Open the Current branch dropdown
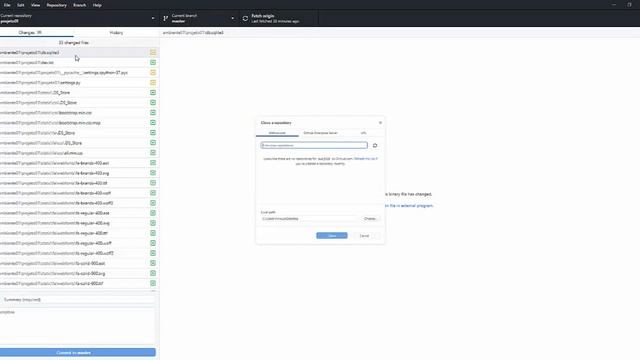640x360 pixels. click(199, 18)
